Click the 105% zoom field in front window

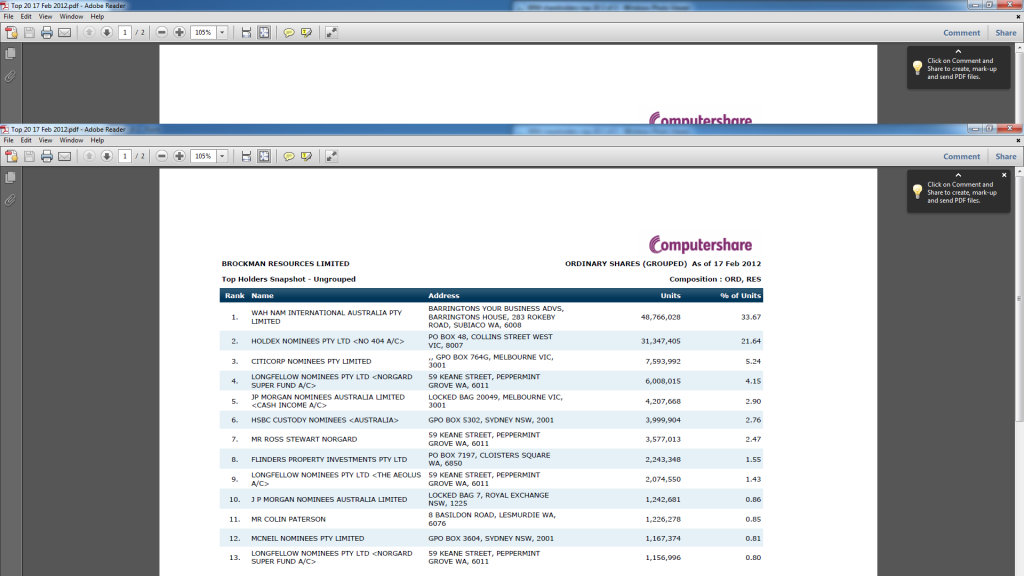click(x=203, y=156)
